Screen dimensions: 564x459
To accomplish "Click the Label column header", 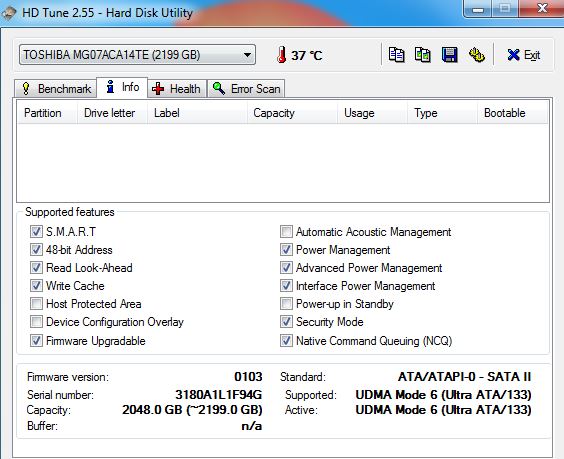I will tap(197, 113).
